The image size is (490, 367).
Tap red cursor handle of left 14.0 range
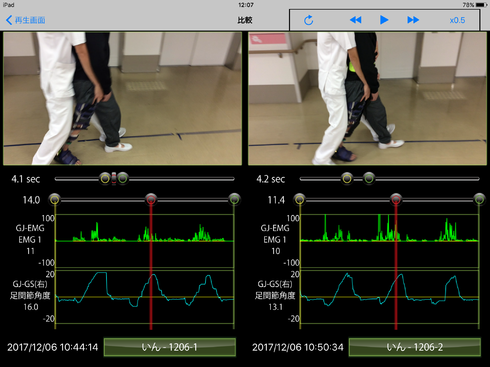coord(151,199)
